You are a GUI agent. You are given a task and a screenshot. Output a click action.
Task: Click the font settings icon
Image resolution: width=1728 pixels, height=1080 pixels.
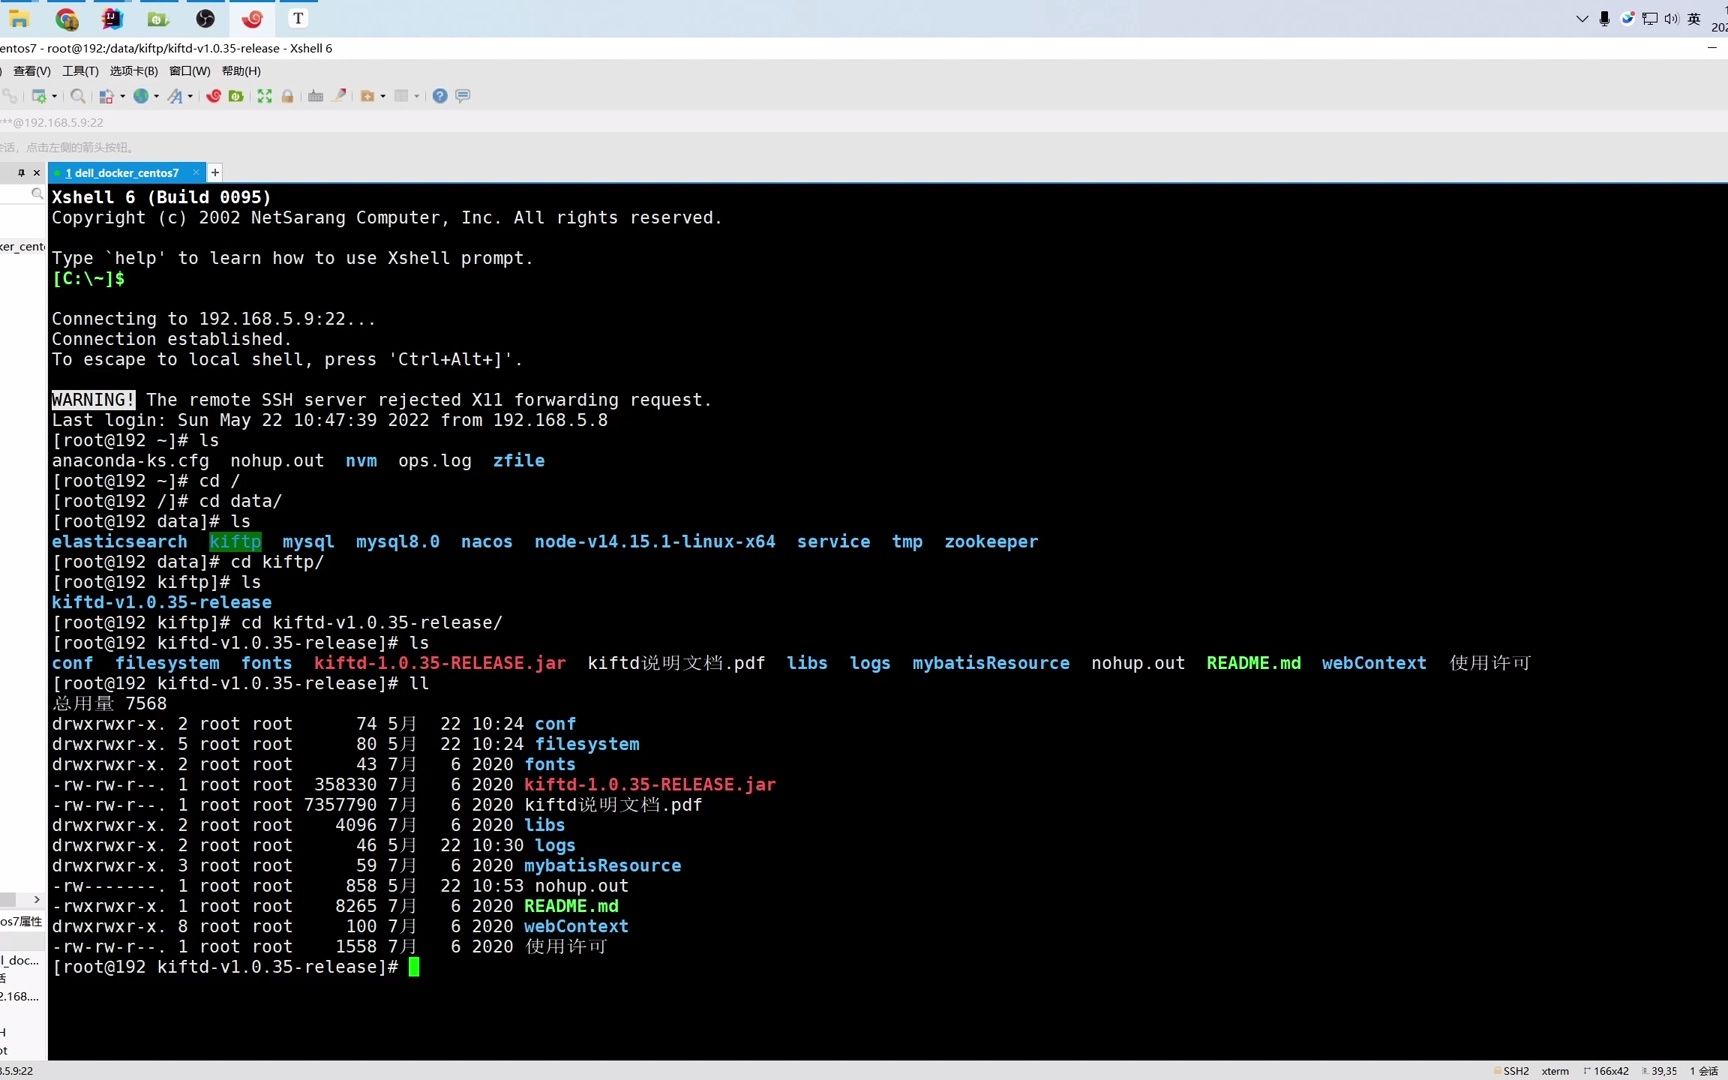tap(175, 96)
